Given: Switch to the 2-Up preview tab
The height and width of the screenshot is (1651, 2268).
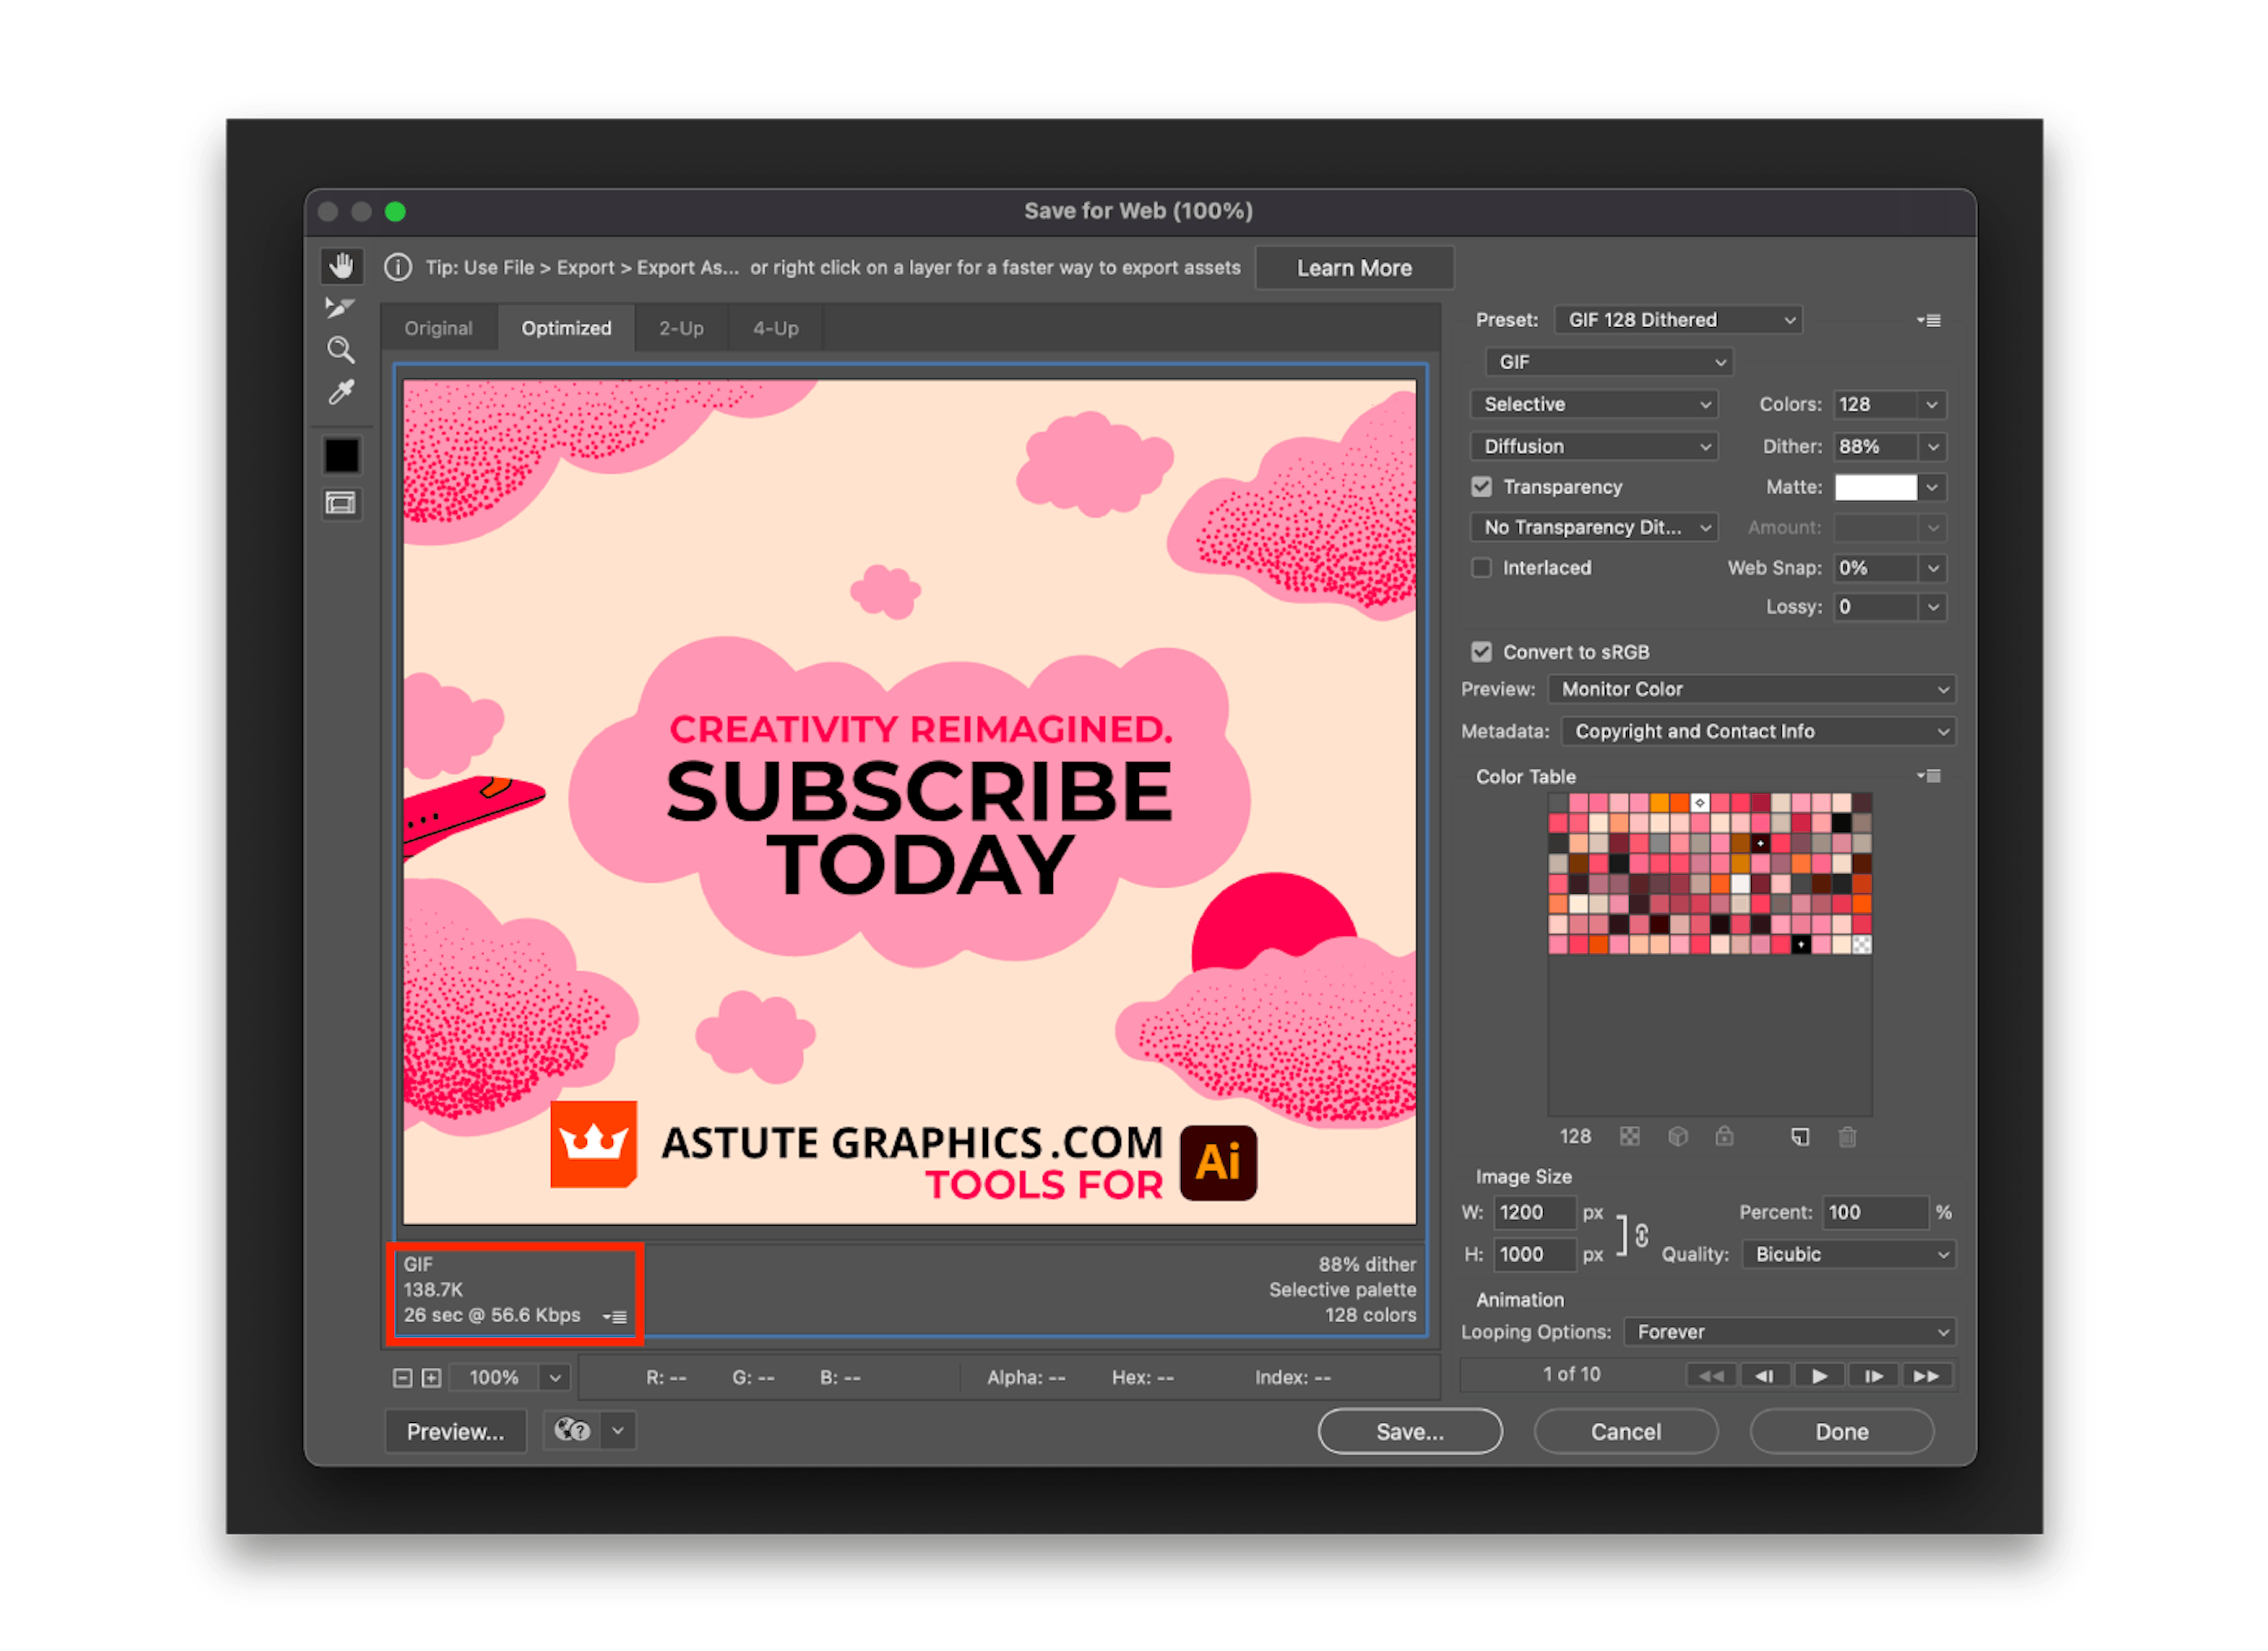Looking at the screenshot, I should coord(680,327).
